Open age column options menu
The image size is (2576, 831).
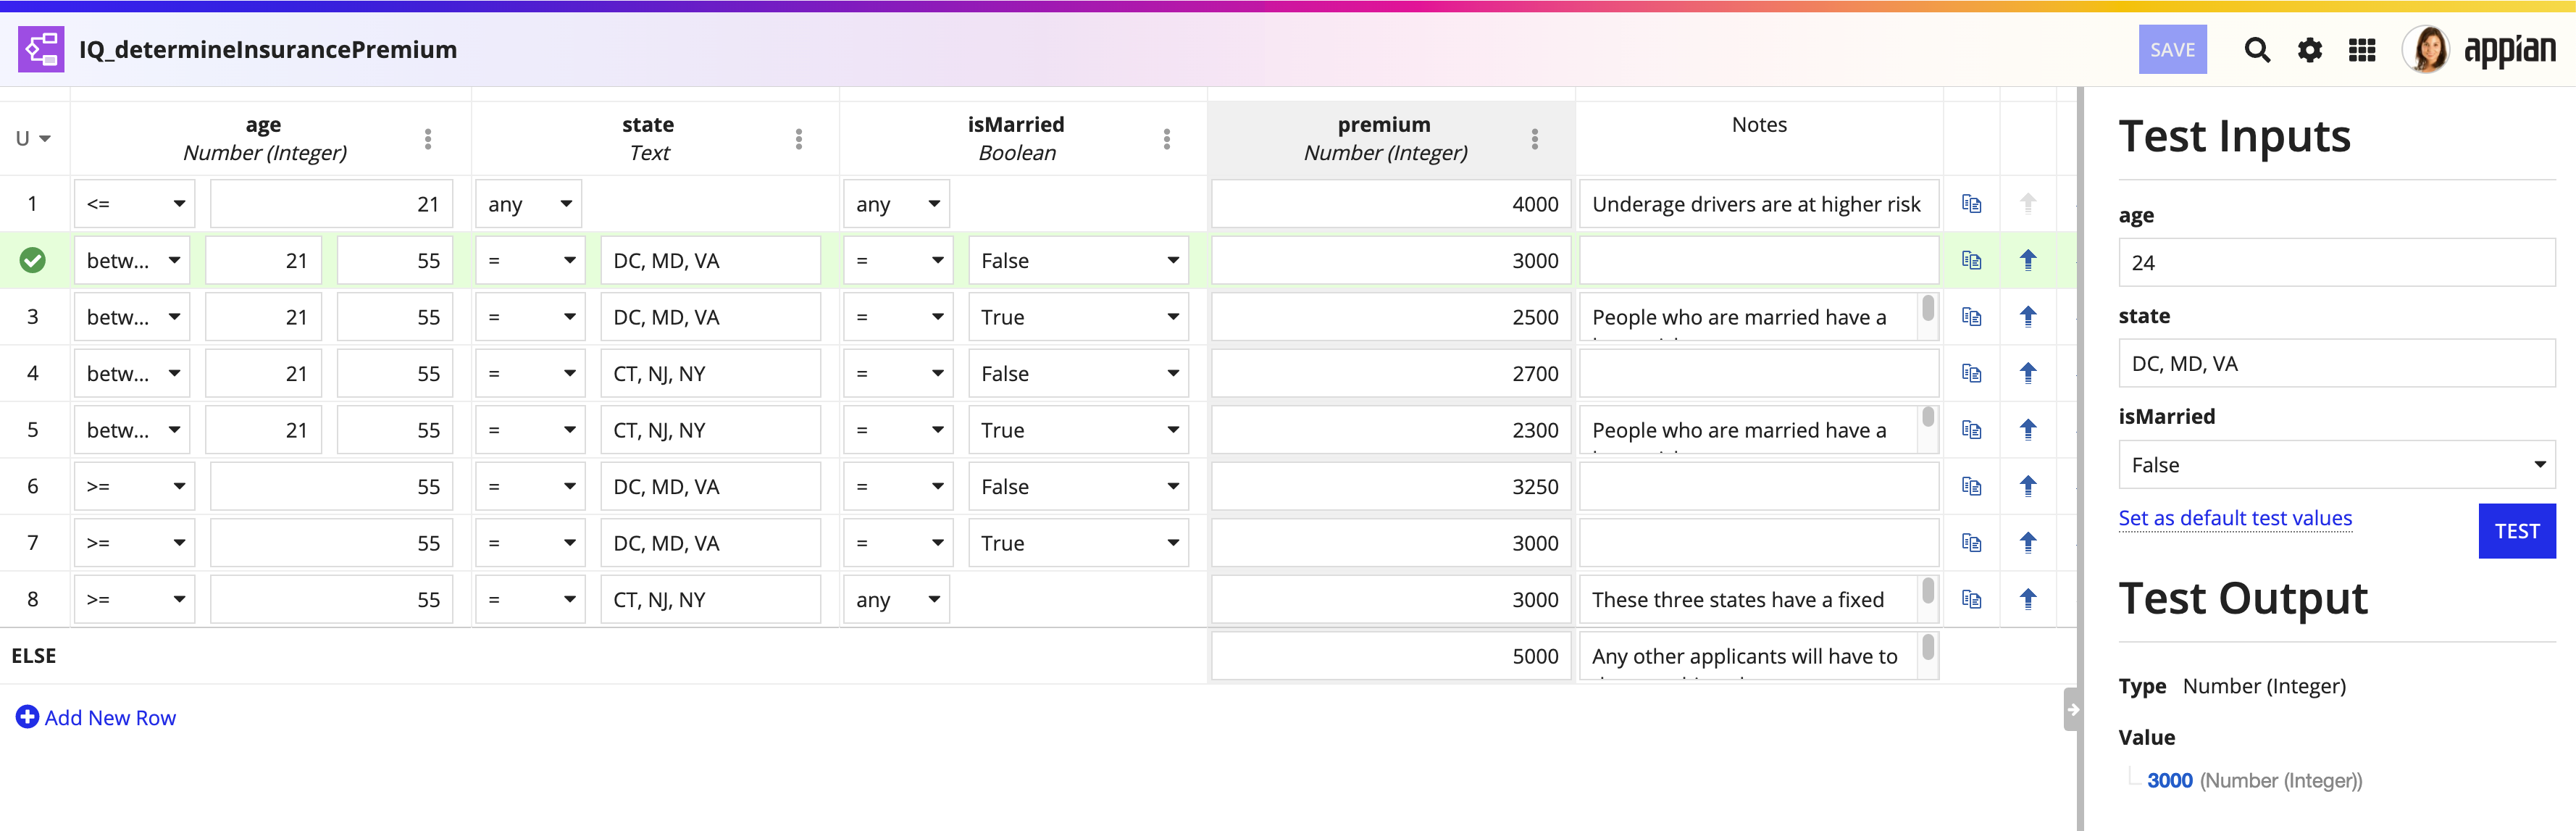click(428, 139)
